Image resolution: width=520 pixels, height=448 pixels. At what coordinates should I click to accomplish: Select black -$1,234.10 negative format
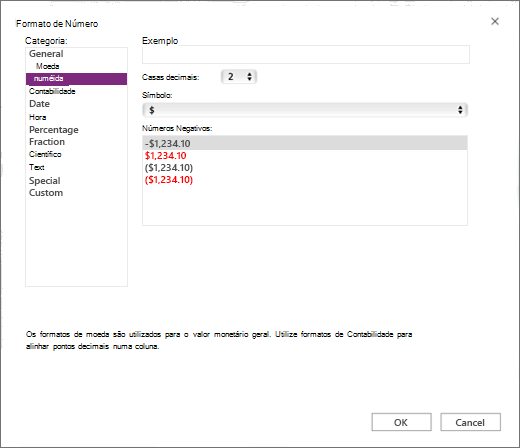305,143
